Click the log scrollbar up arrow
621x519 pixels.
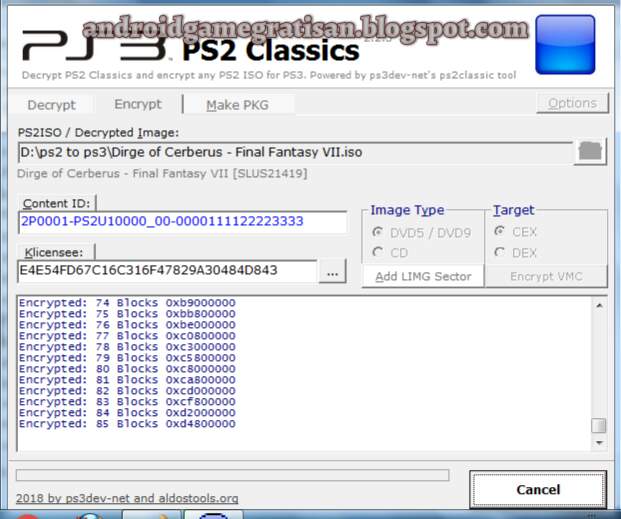[x=599, y=305]
